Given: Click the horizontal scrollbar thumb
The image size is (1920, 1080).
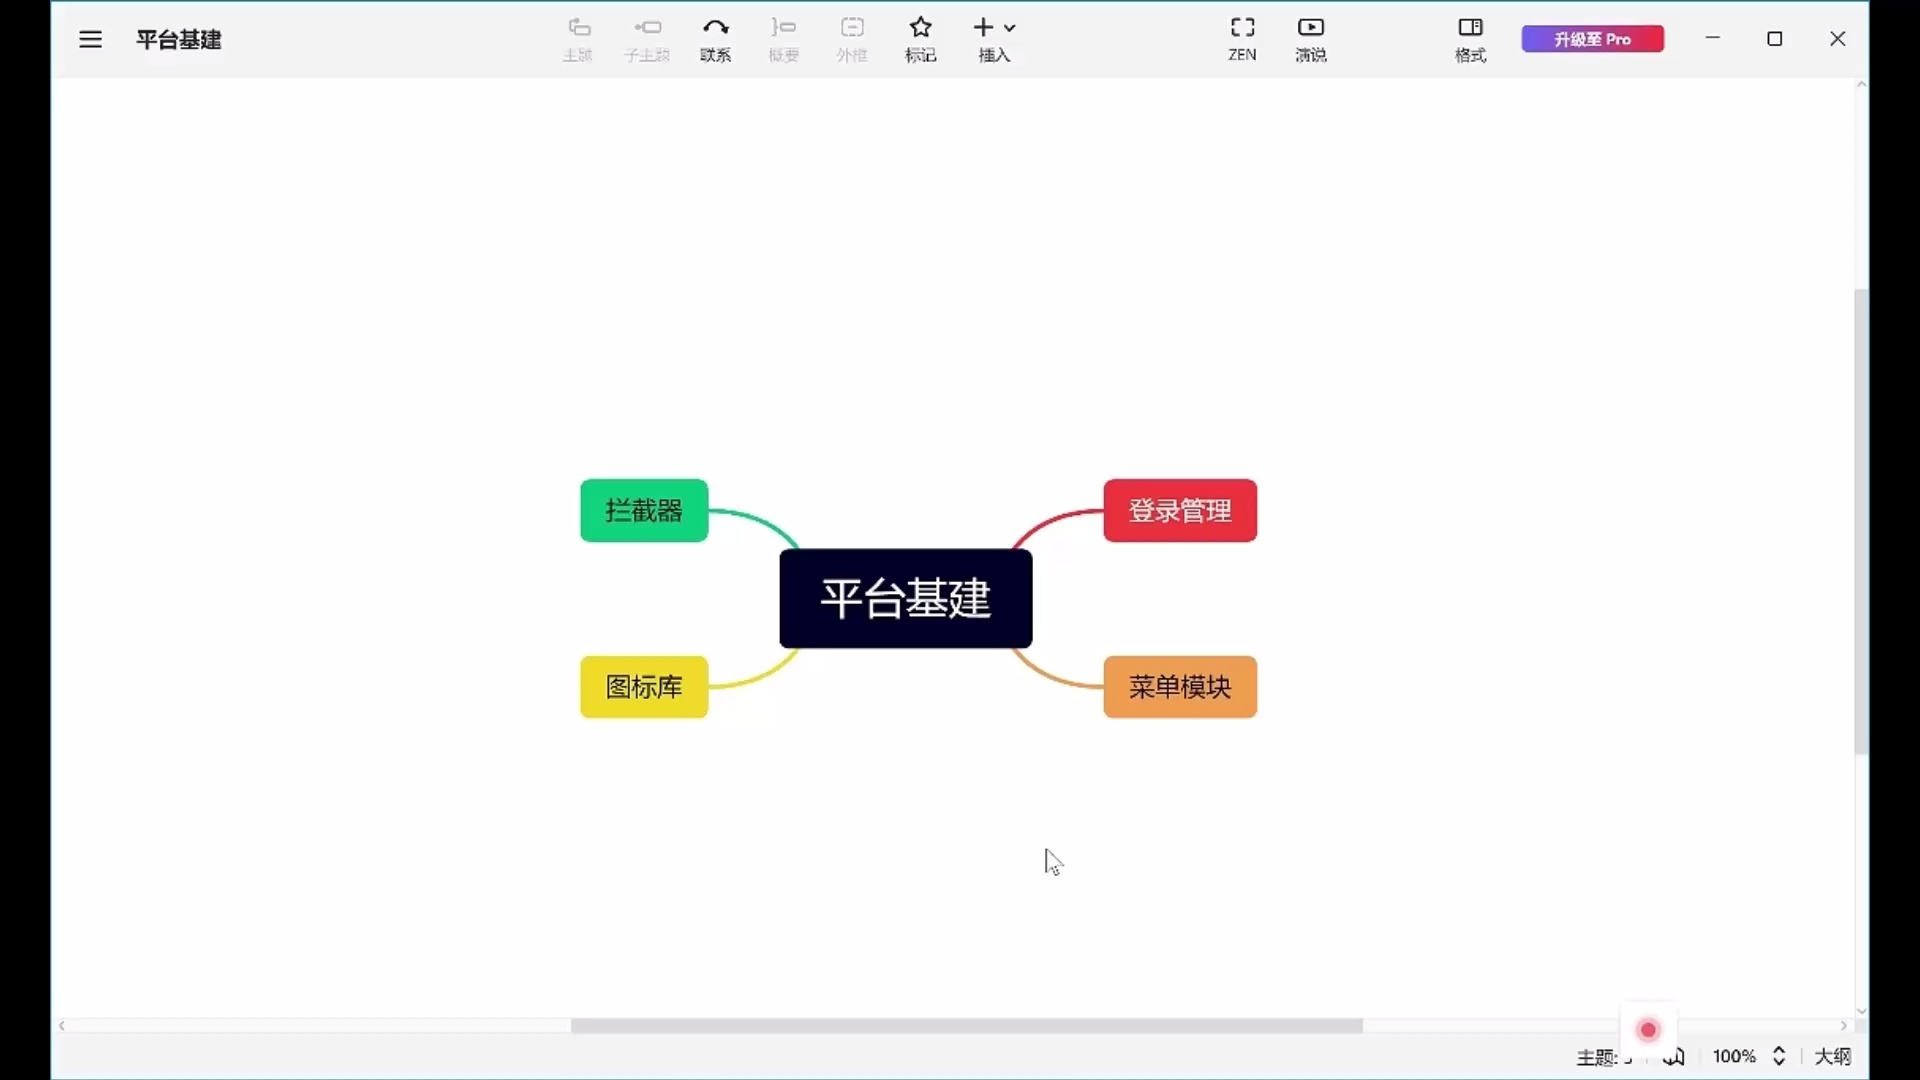Looking at the screenshot, I should click(966, 1026).
